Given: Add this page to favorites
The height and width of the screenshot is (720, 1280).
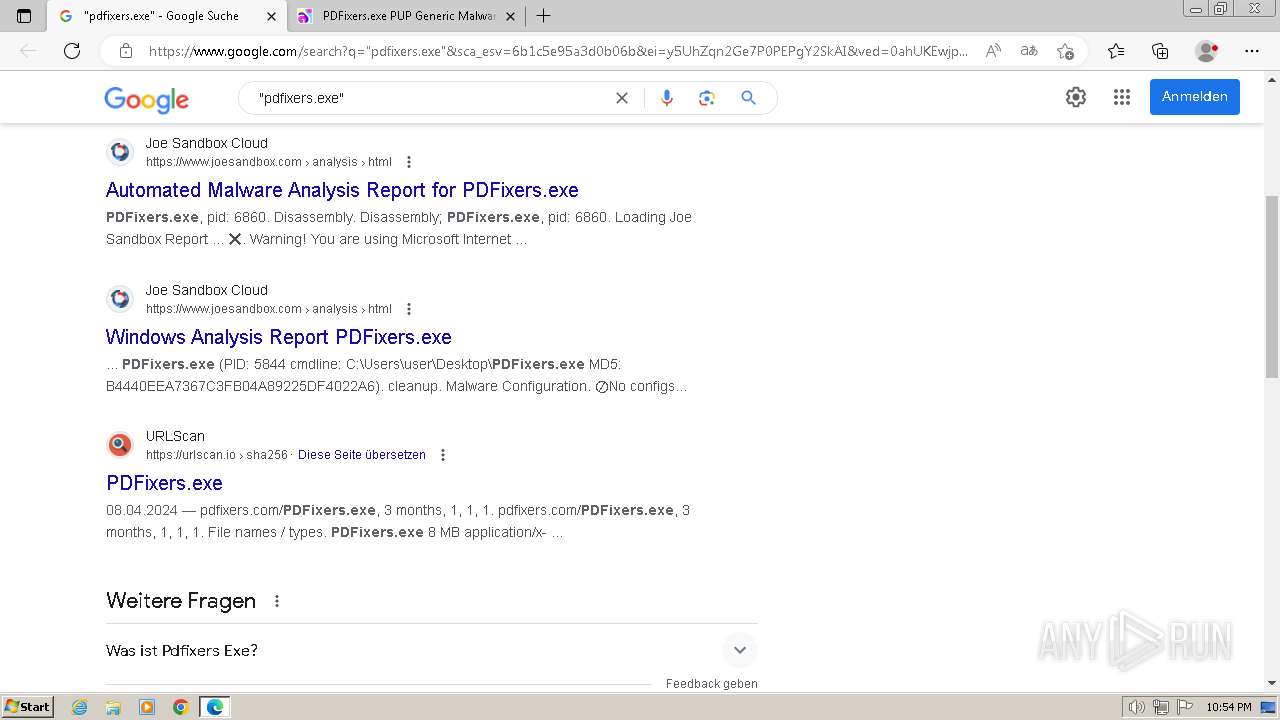Looking at the screenshot, I should pos(1065,51).
